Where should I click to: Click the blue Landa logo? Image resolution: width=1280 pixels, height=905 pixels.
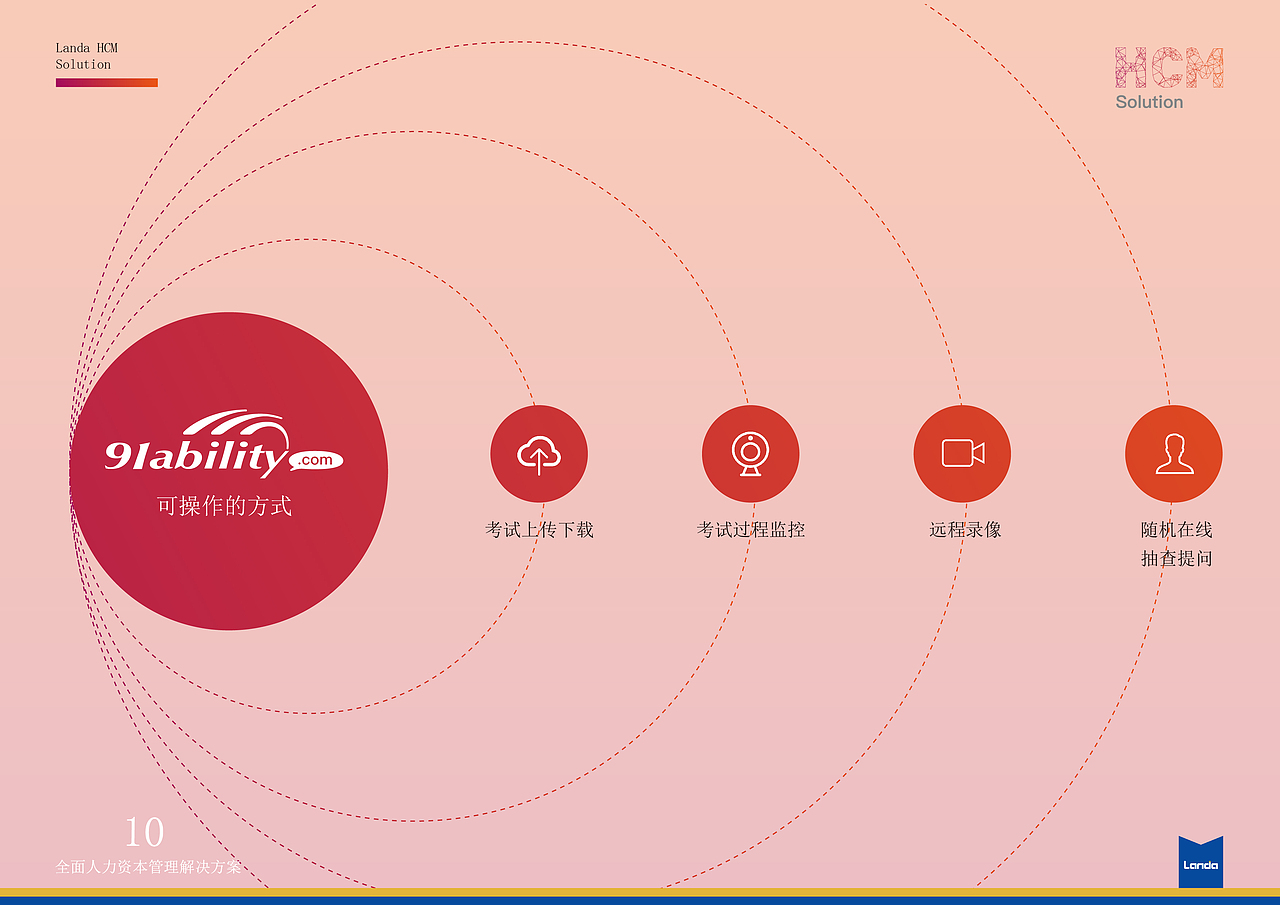pos(1201,862)
